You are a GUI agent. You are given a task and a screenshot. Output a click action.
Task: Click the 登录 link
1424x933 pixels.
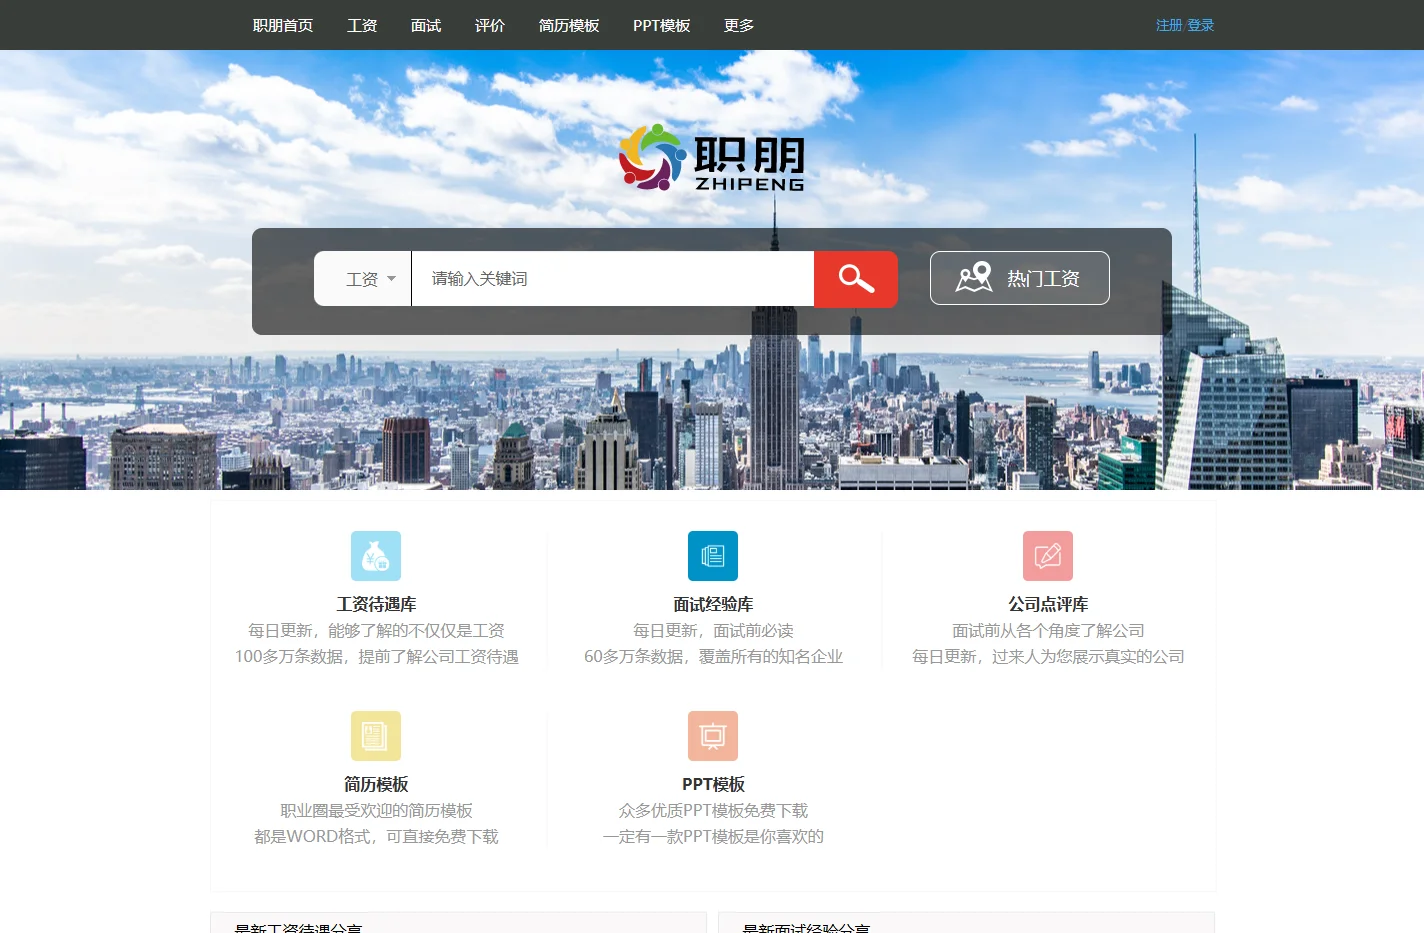click(1201, 25)
